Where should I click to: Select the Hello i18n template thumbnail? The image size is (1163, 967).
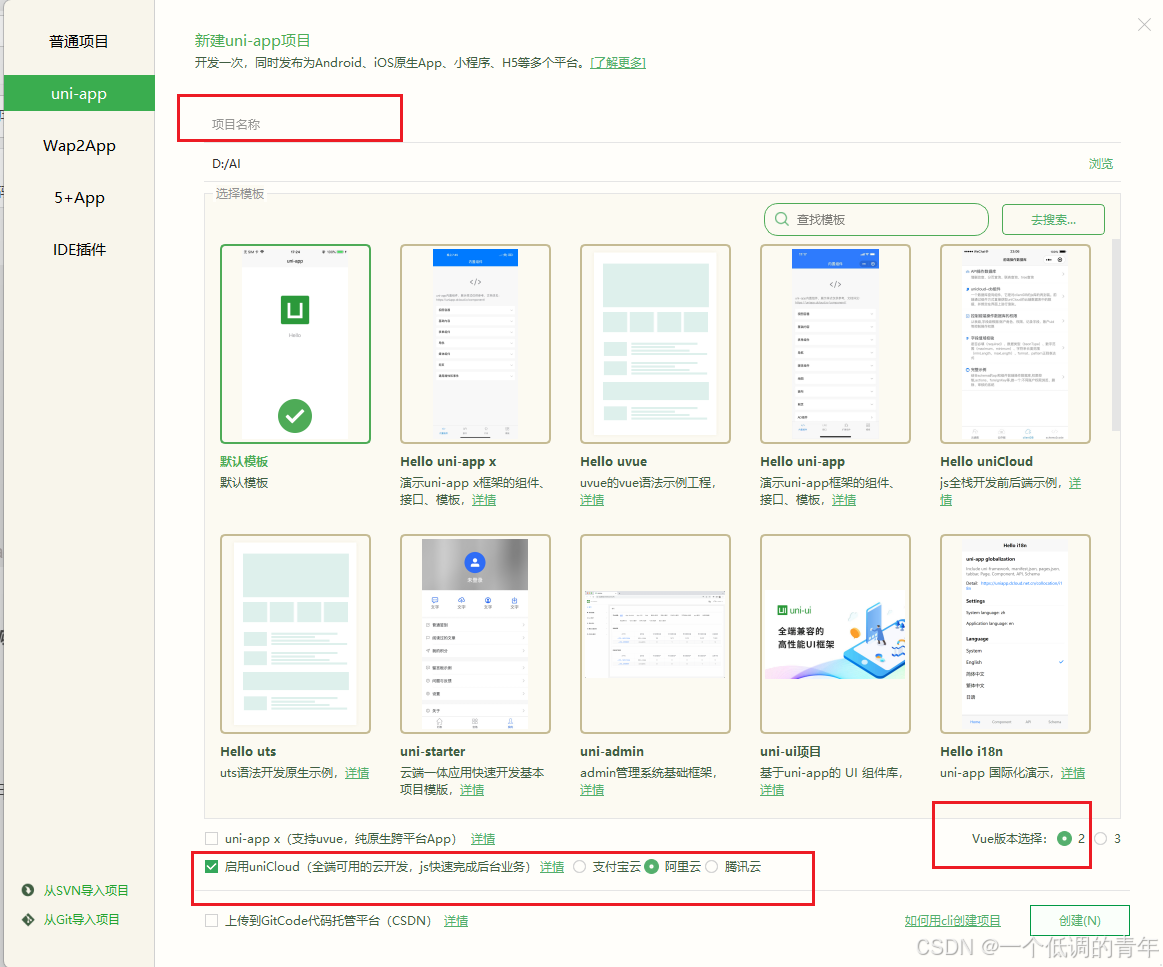pos(1015,634)
